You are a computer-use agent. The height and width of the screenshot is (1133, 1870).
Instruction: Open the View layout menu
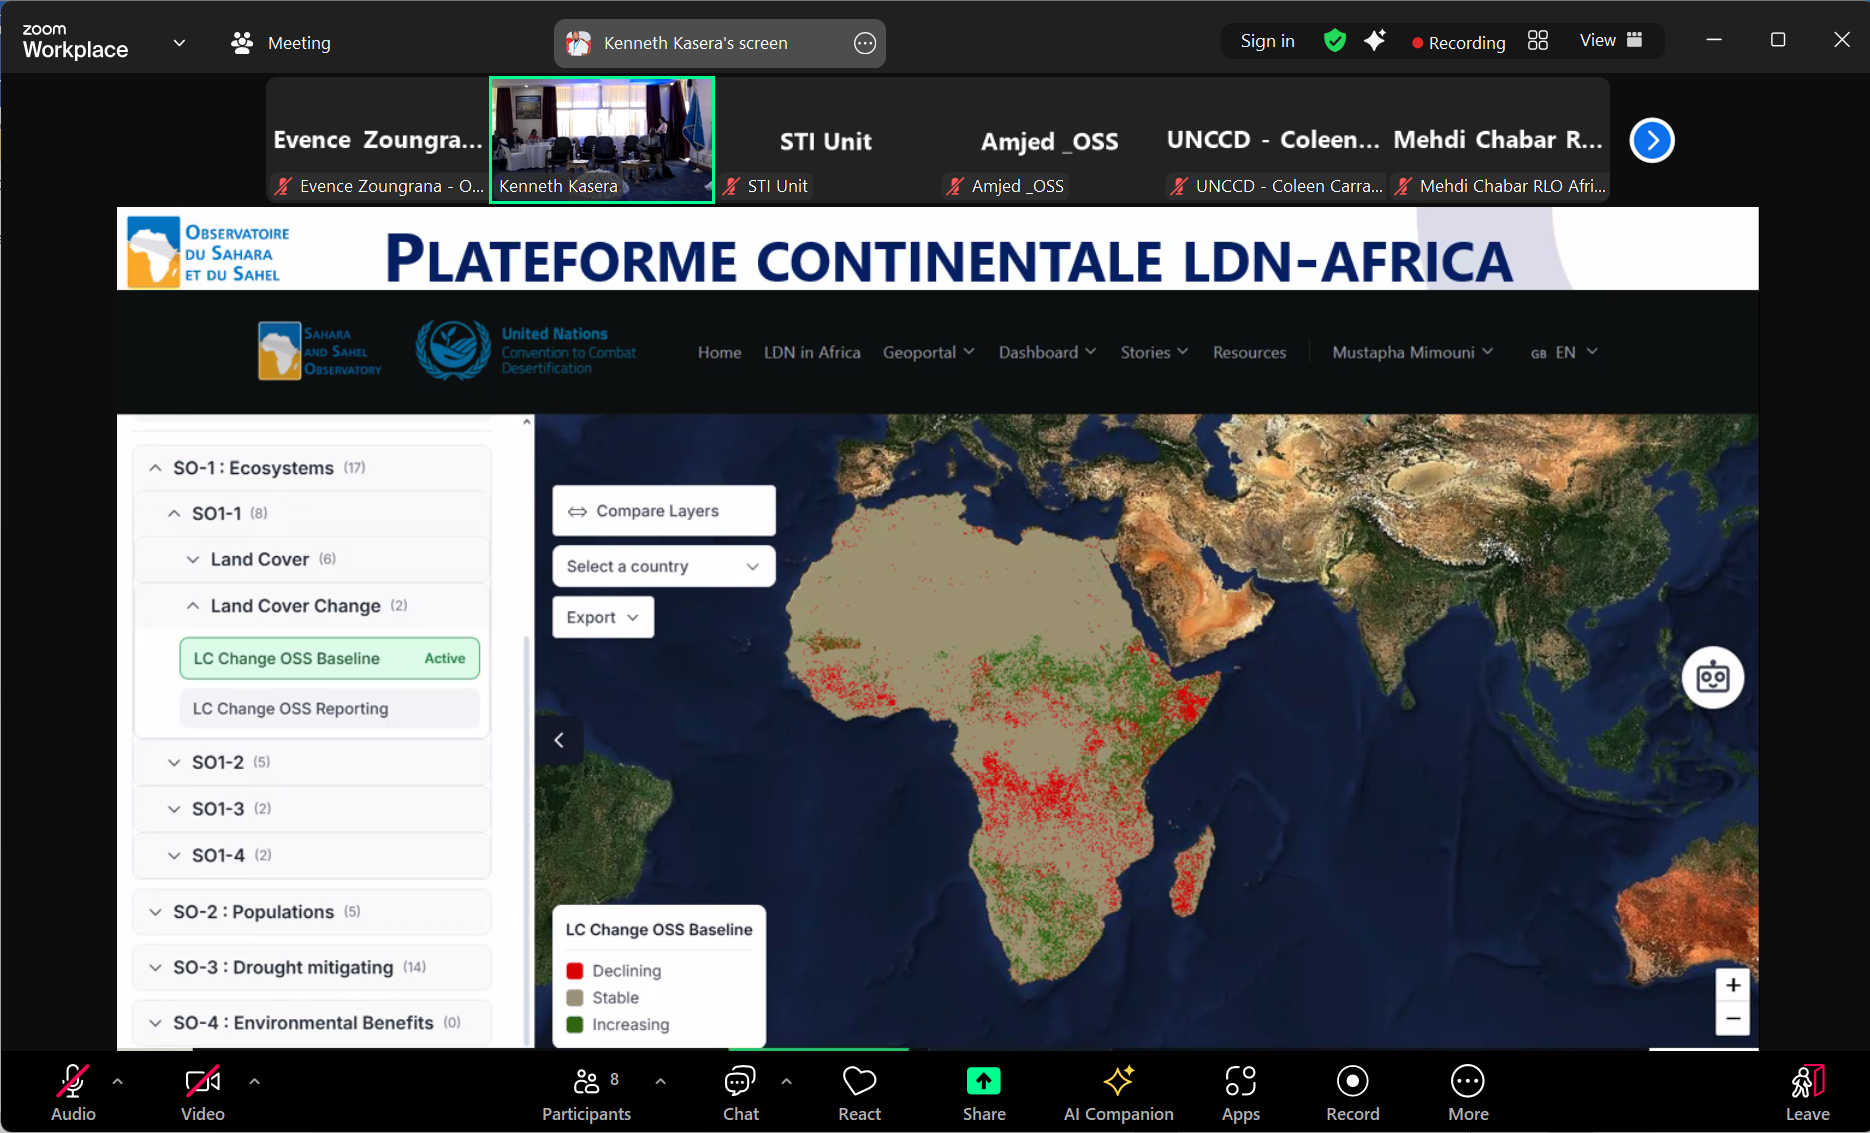1610,40
